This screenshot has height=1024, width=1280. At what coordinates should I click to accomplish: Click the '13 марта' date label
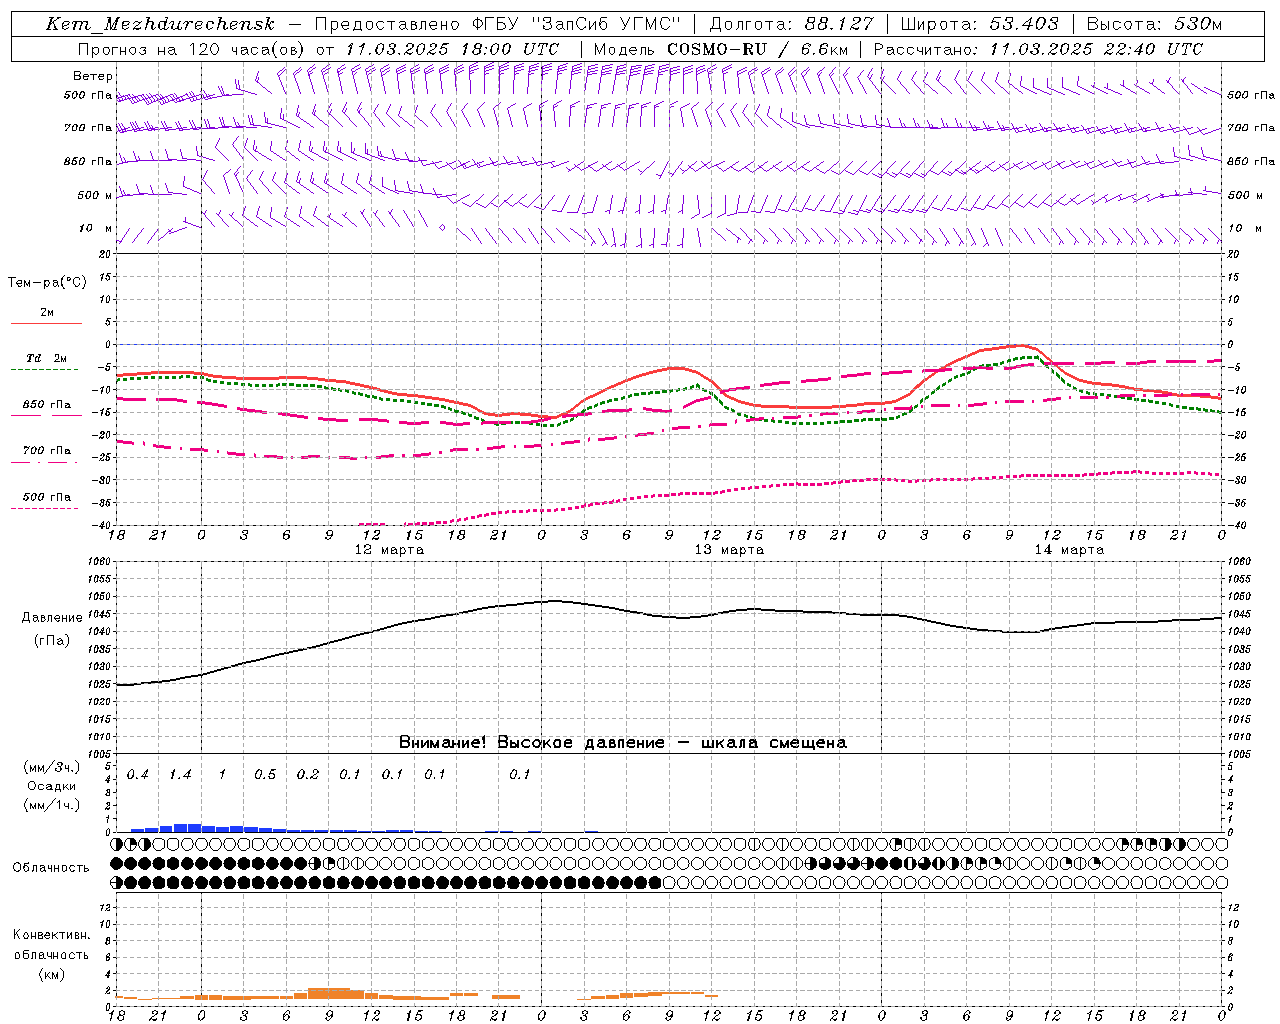click(x=730, y=550)
